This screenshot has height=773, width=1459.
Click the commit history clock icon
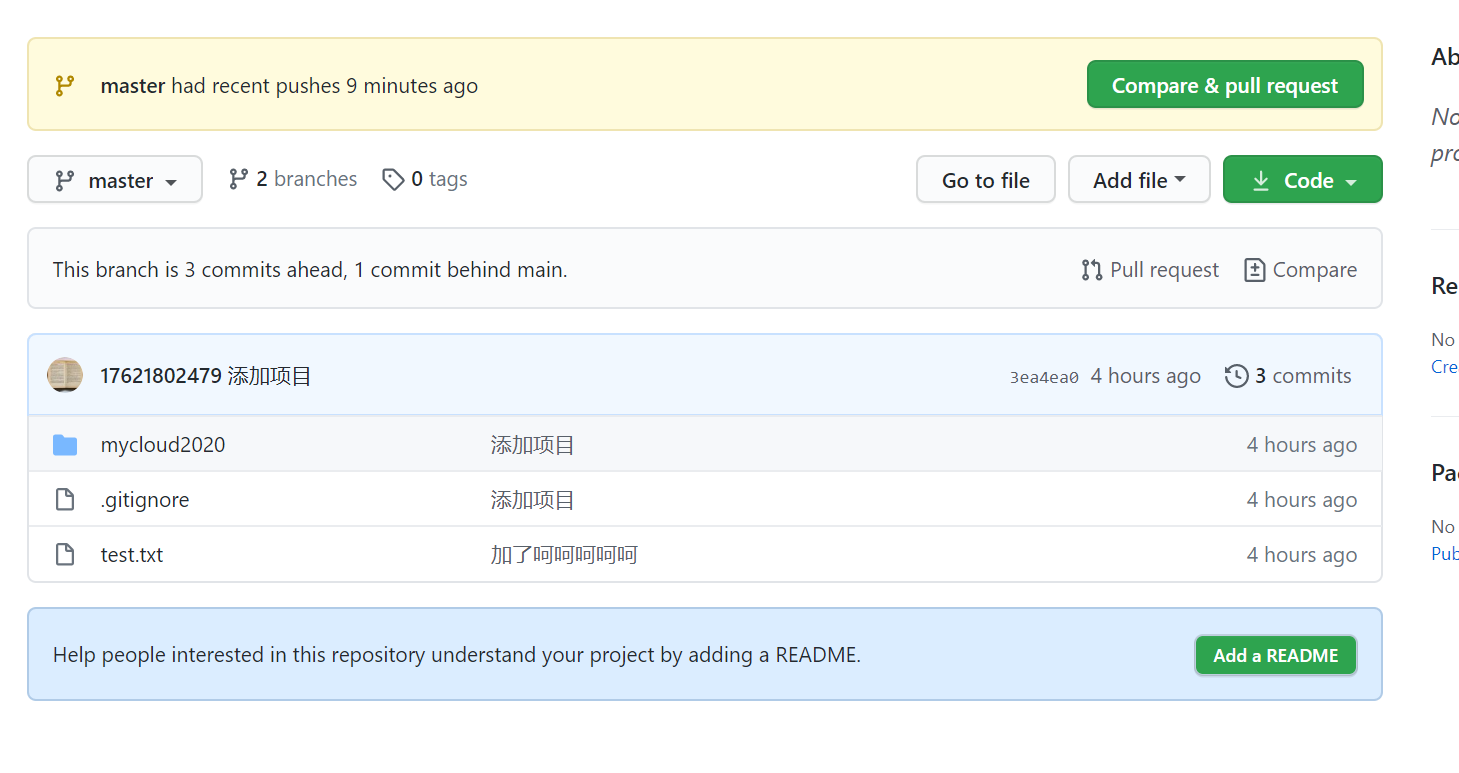[1237, 376]
